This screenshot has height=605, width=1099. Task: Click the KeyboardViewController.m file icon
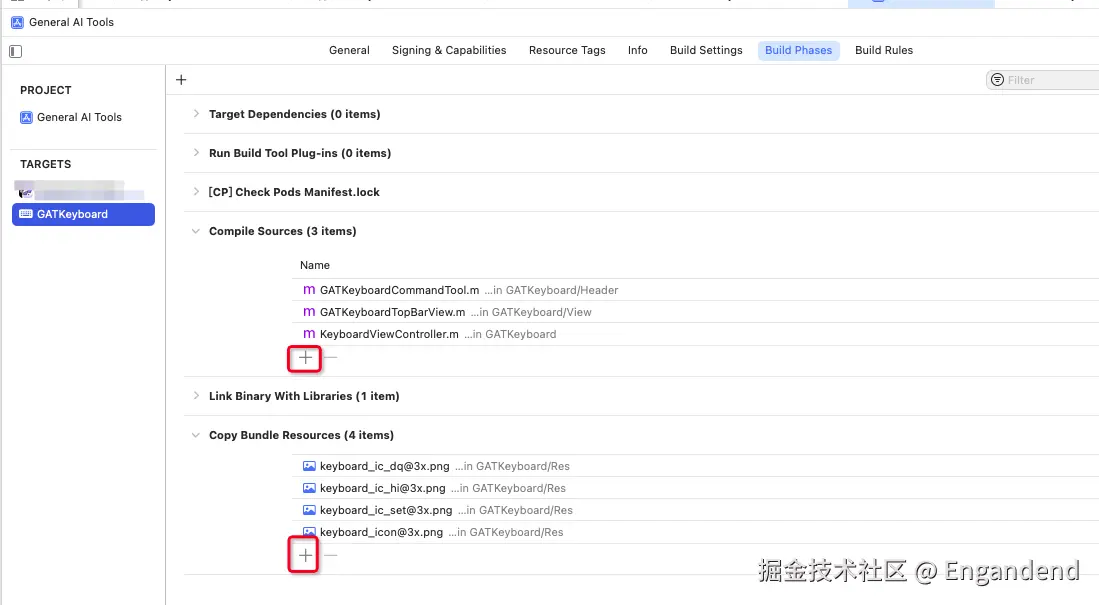(309, 334)
